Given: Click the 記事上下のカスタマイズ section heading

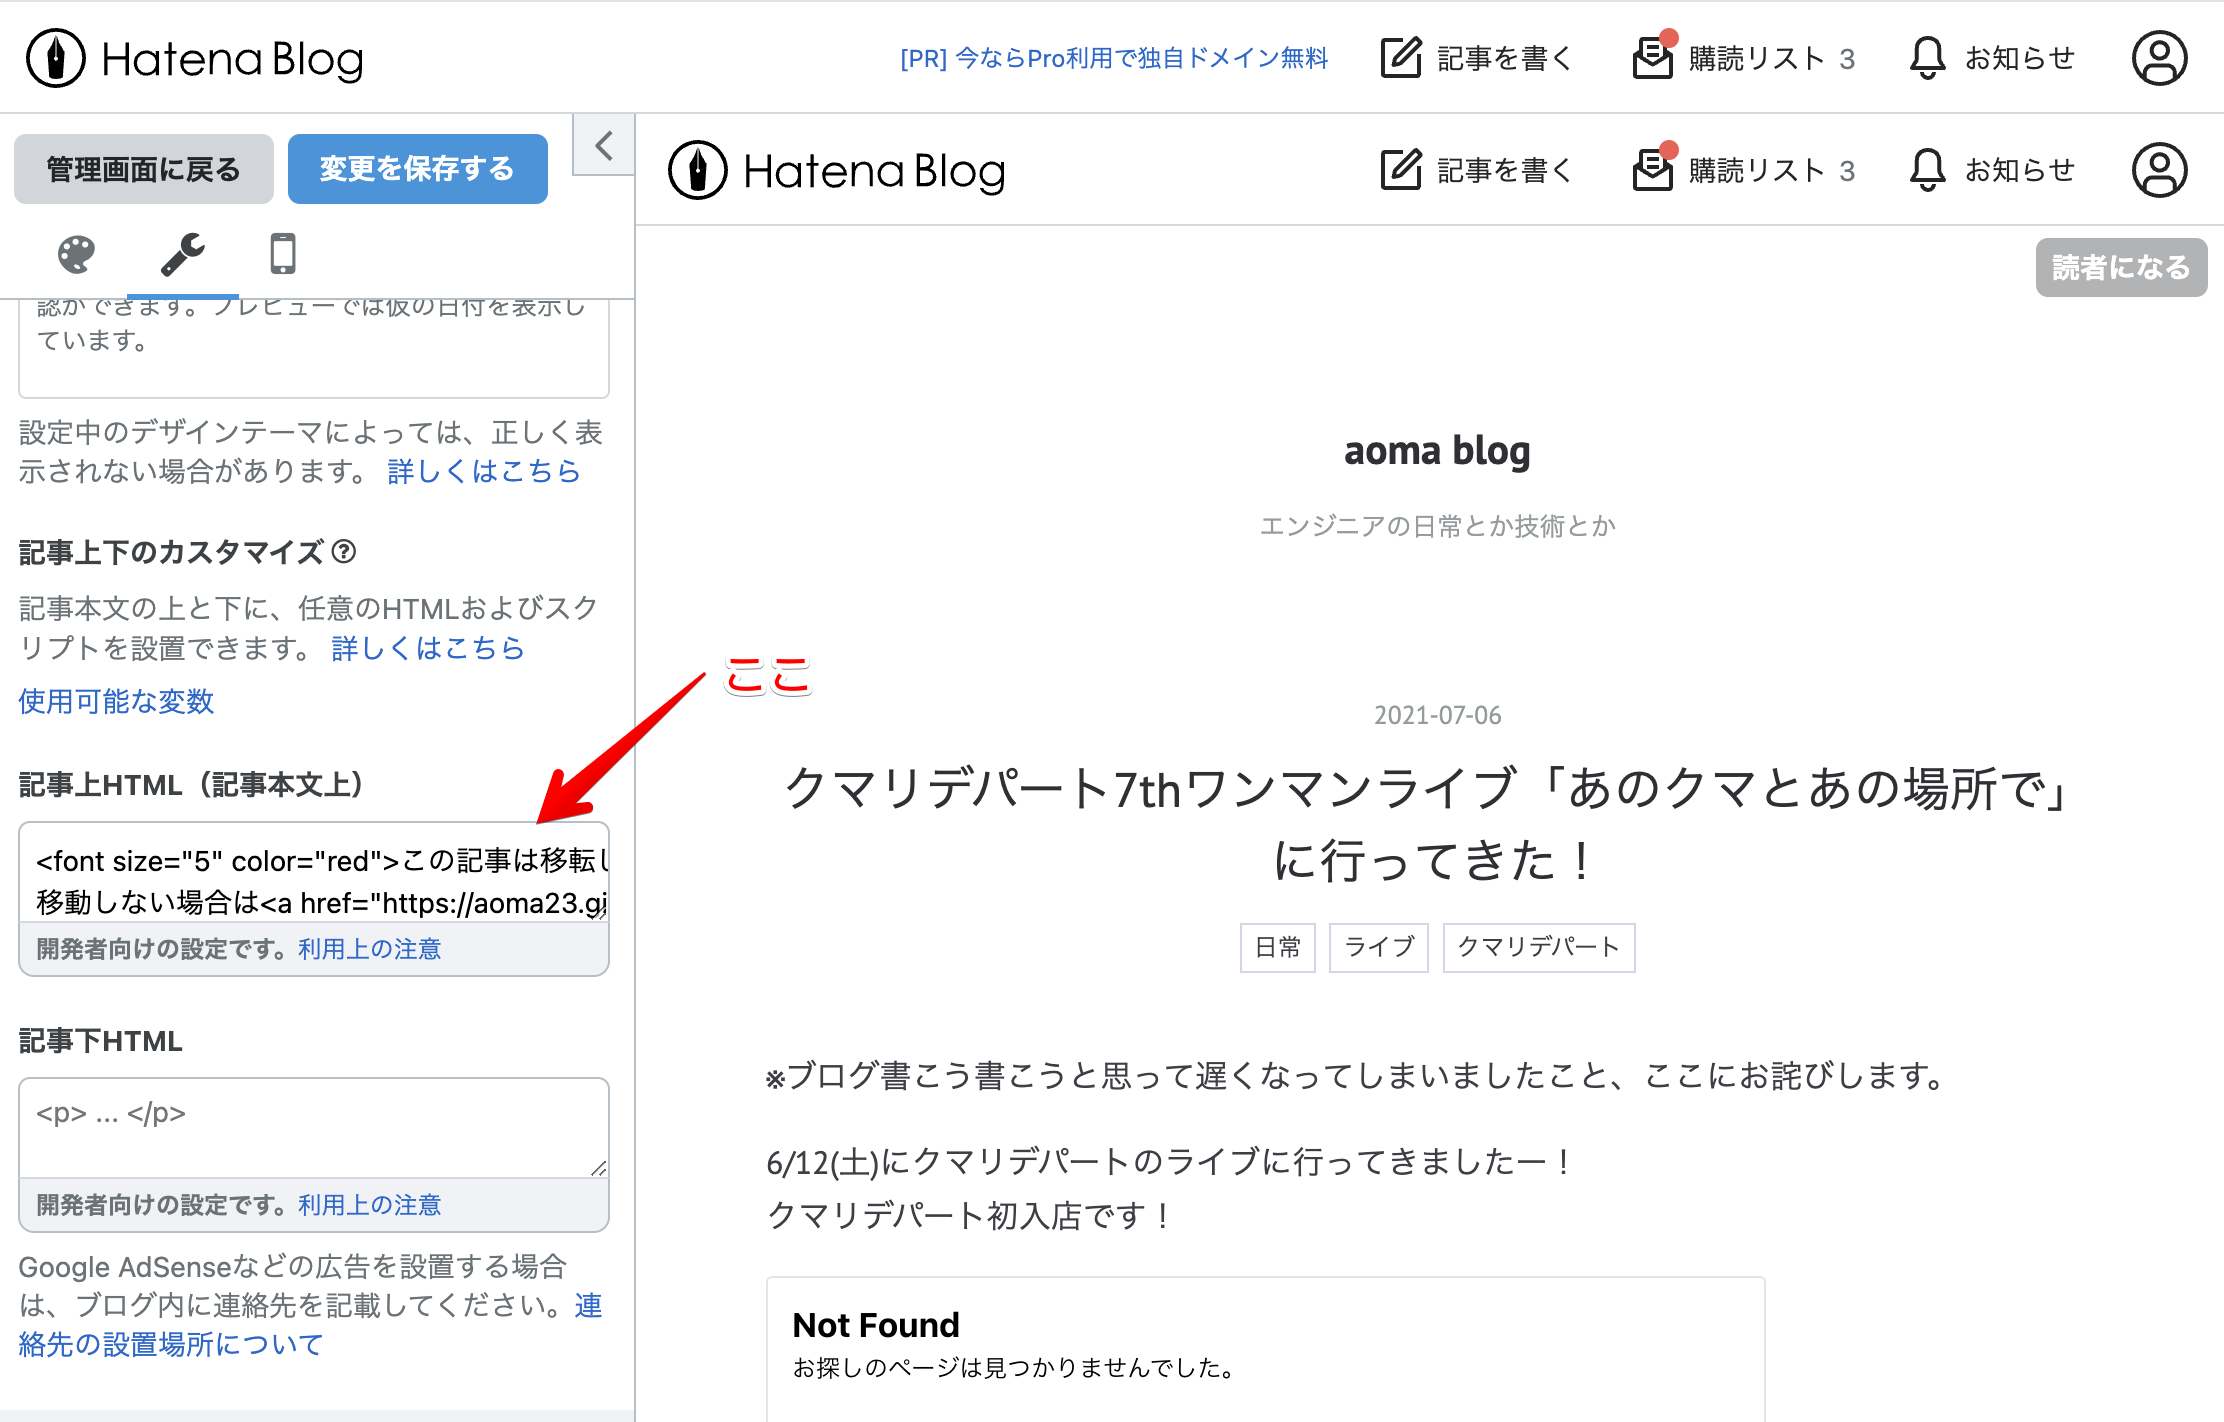Looking at the screenshot, I should coord(171,552).
